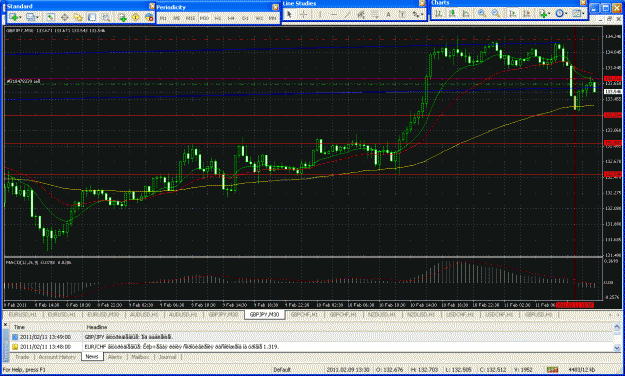The height and width of the screenshot is (376, 625).
Task: Close the Periodicity floating toolbar
Action: (275, 7)
